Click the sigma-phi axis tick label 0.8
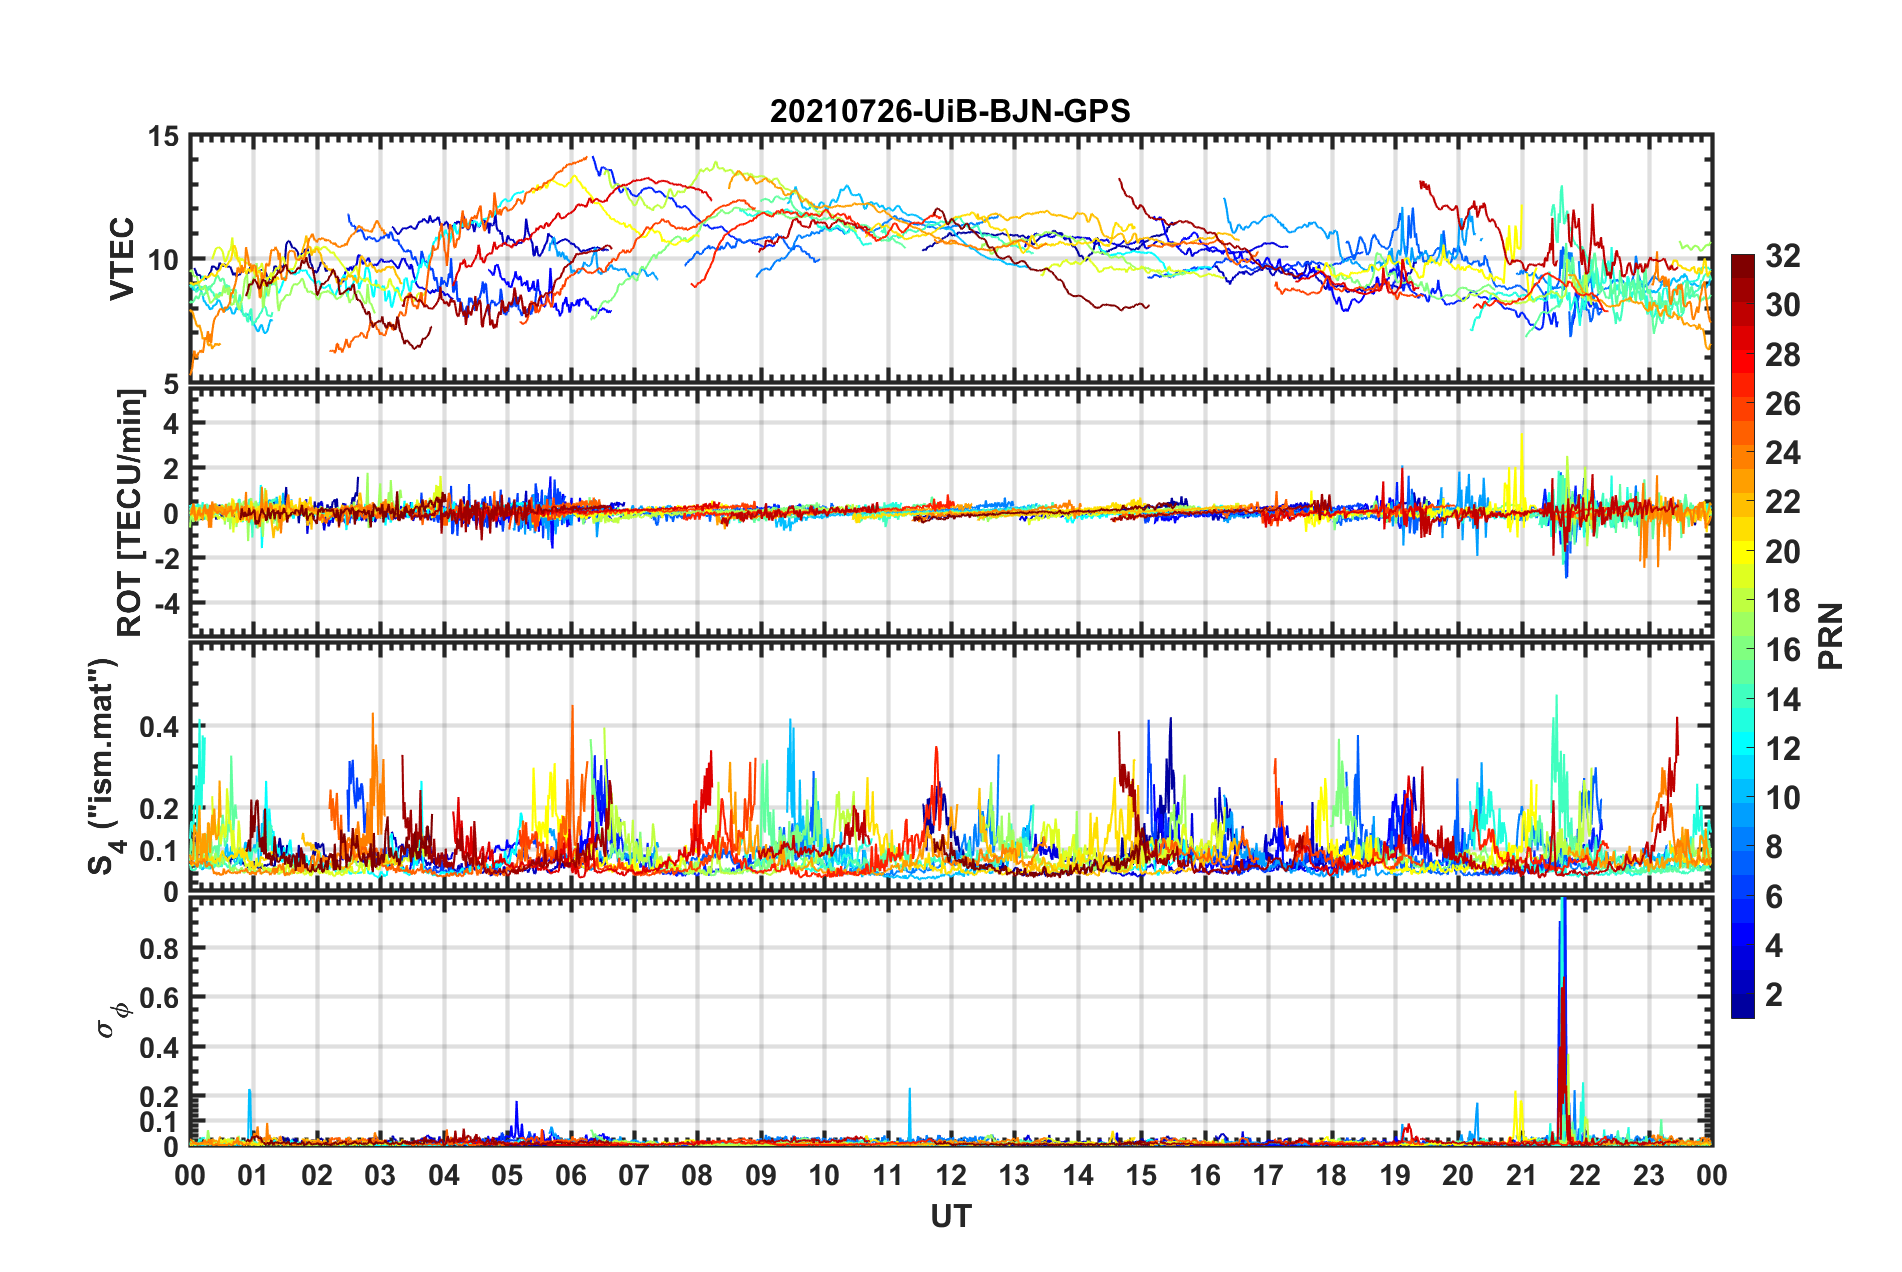 [x=159, y=948]
